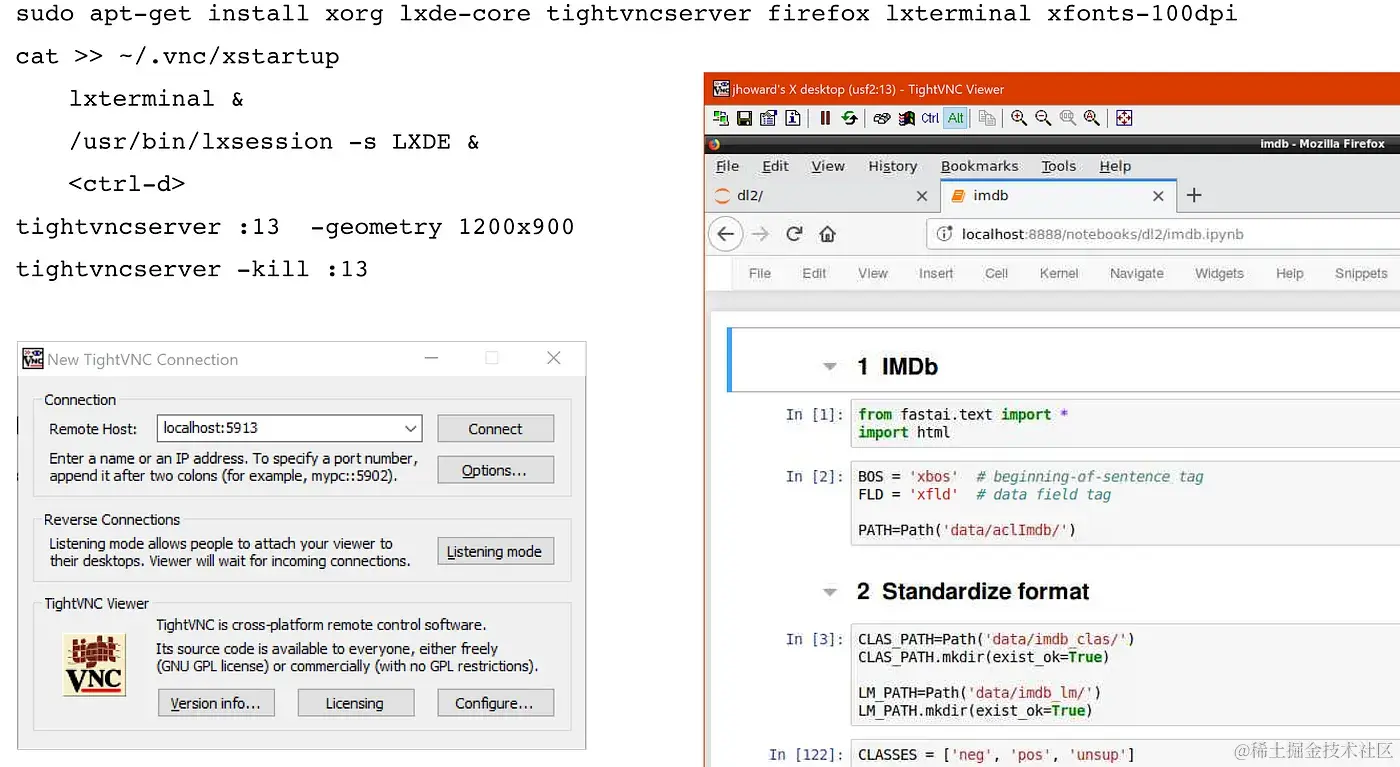
Task: Click the localhost:8888 address bar
Action: (1163, 234)
